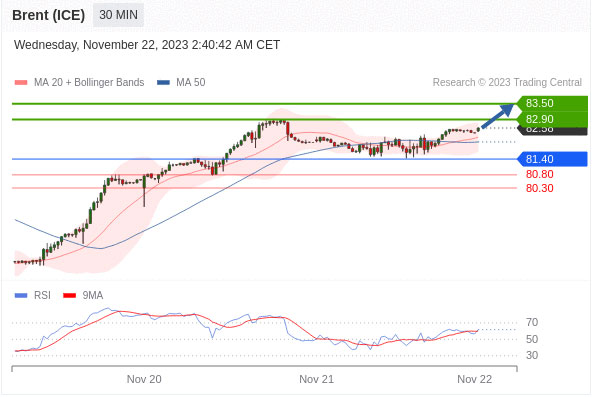Click the Research © 2023 Trading Central credit
Screen dimensions: 594x397
pyautogui.click(x=507, y=83)
